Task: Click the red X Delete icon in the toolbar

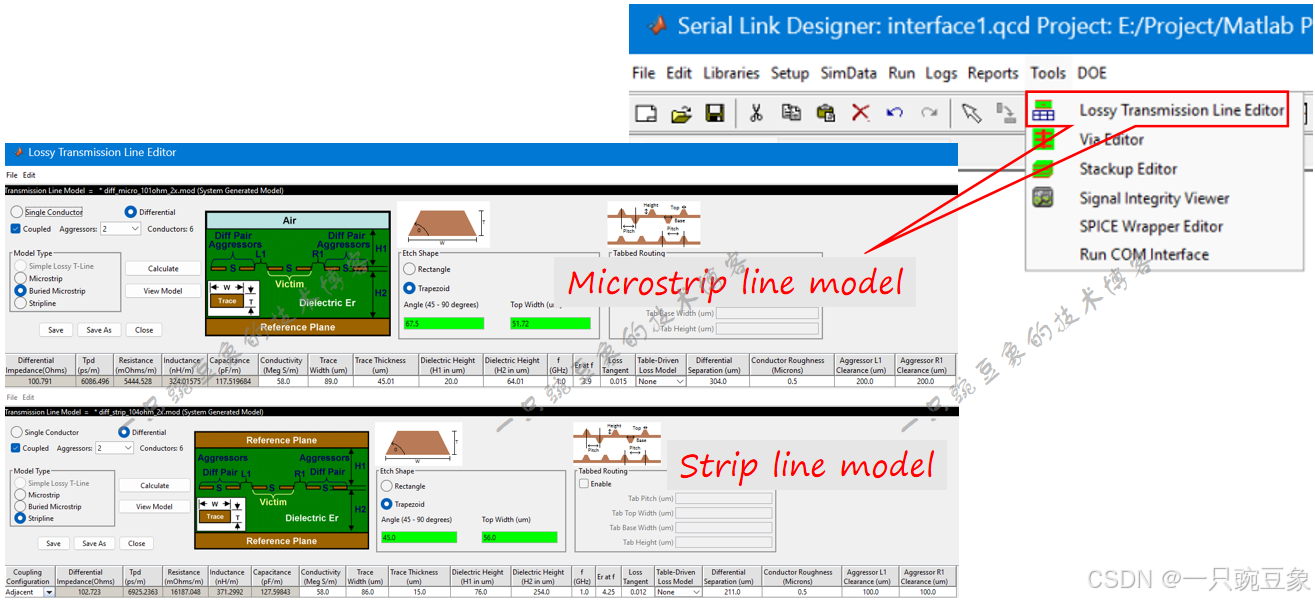Action: point(860,113)
